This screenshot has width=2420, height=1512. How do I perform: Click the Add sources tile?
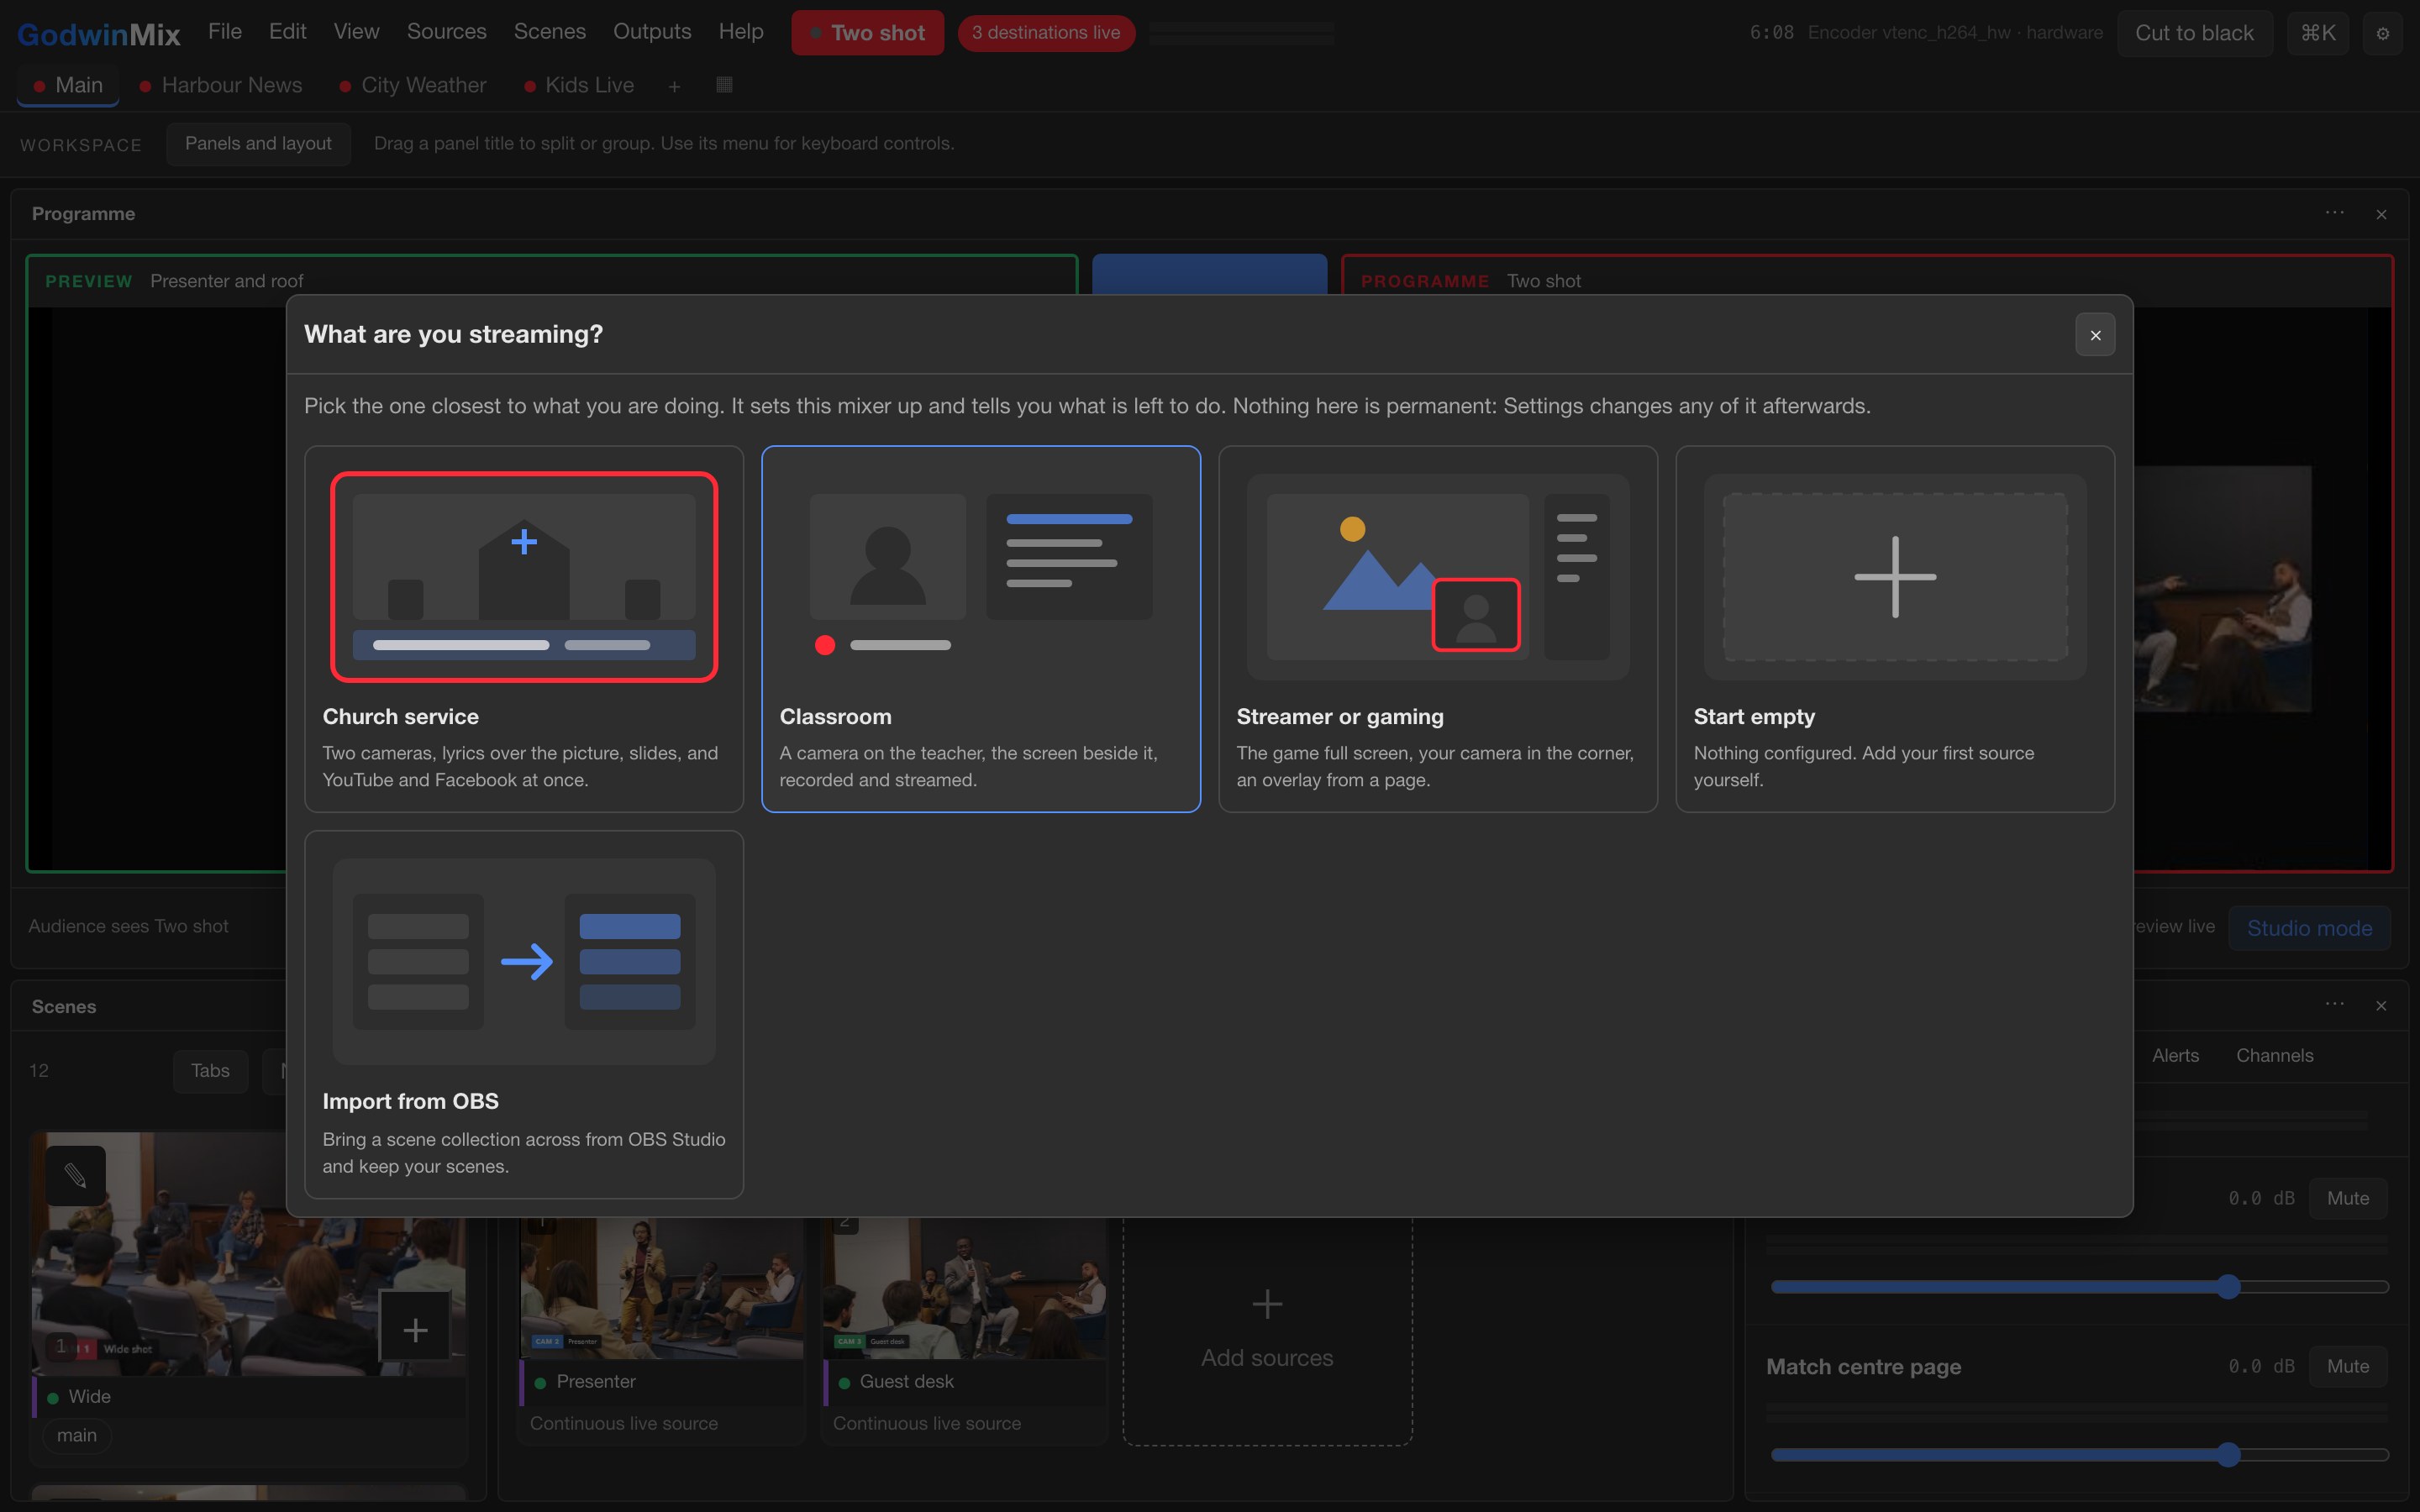(1267, 1330)
